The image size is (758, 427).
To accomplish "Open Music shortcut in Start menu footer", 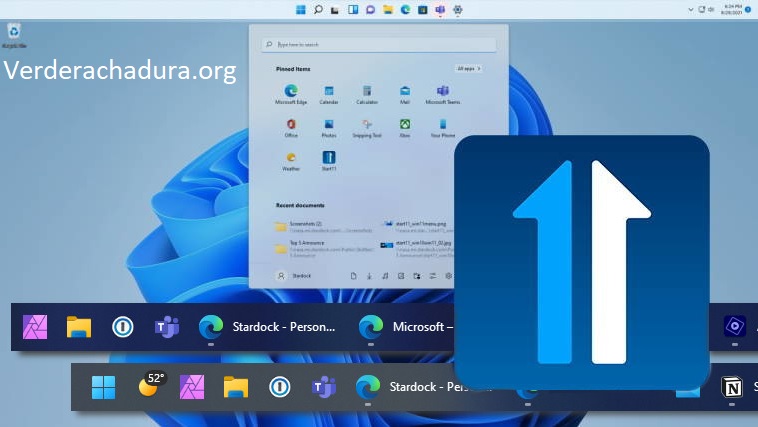I will pyautogui.click(x=385, y=276).
